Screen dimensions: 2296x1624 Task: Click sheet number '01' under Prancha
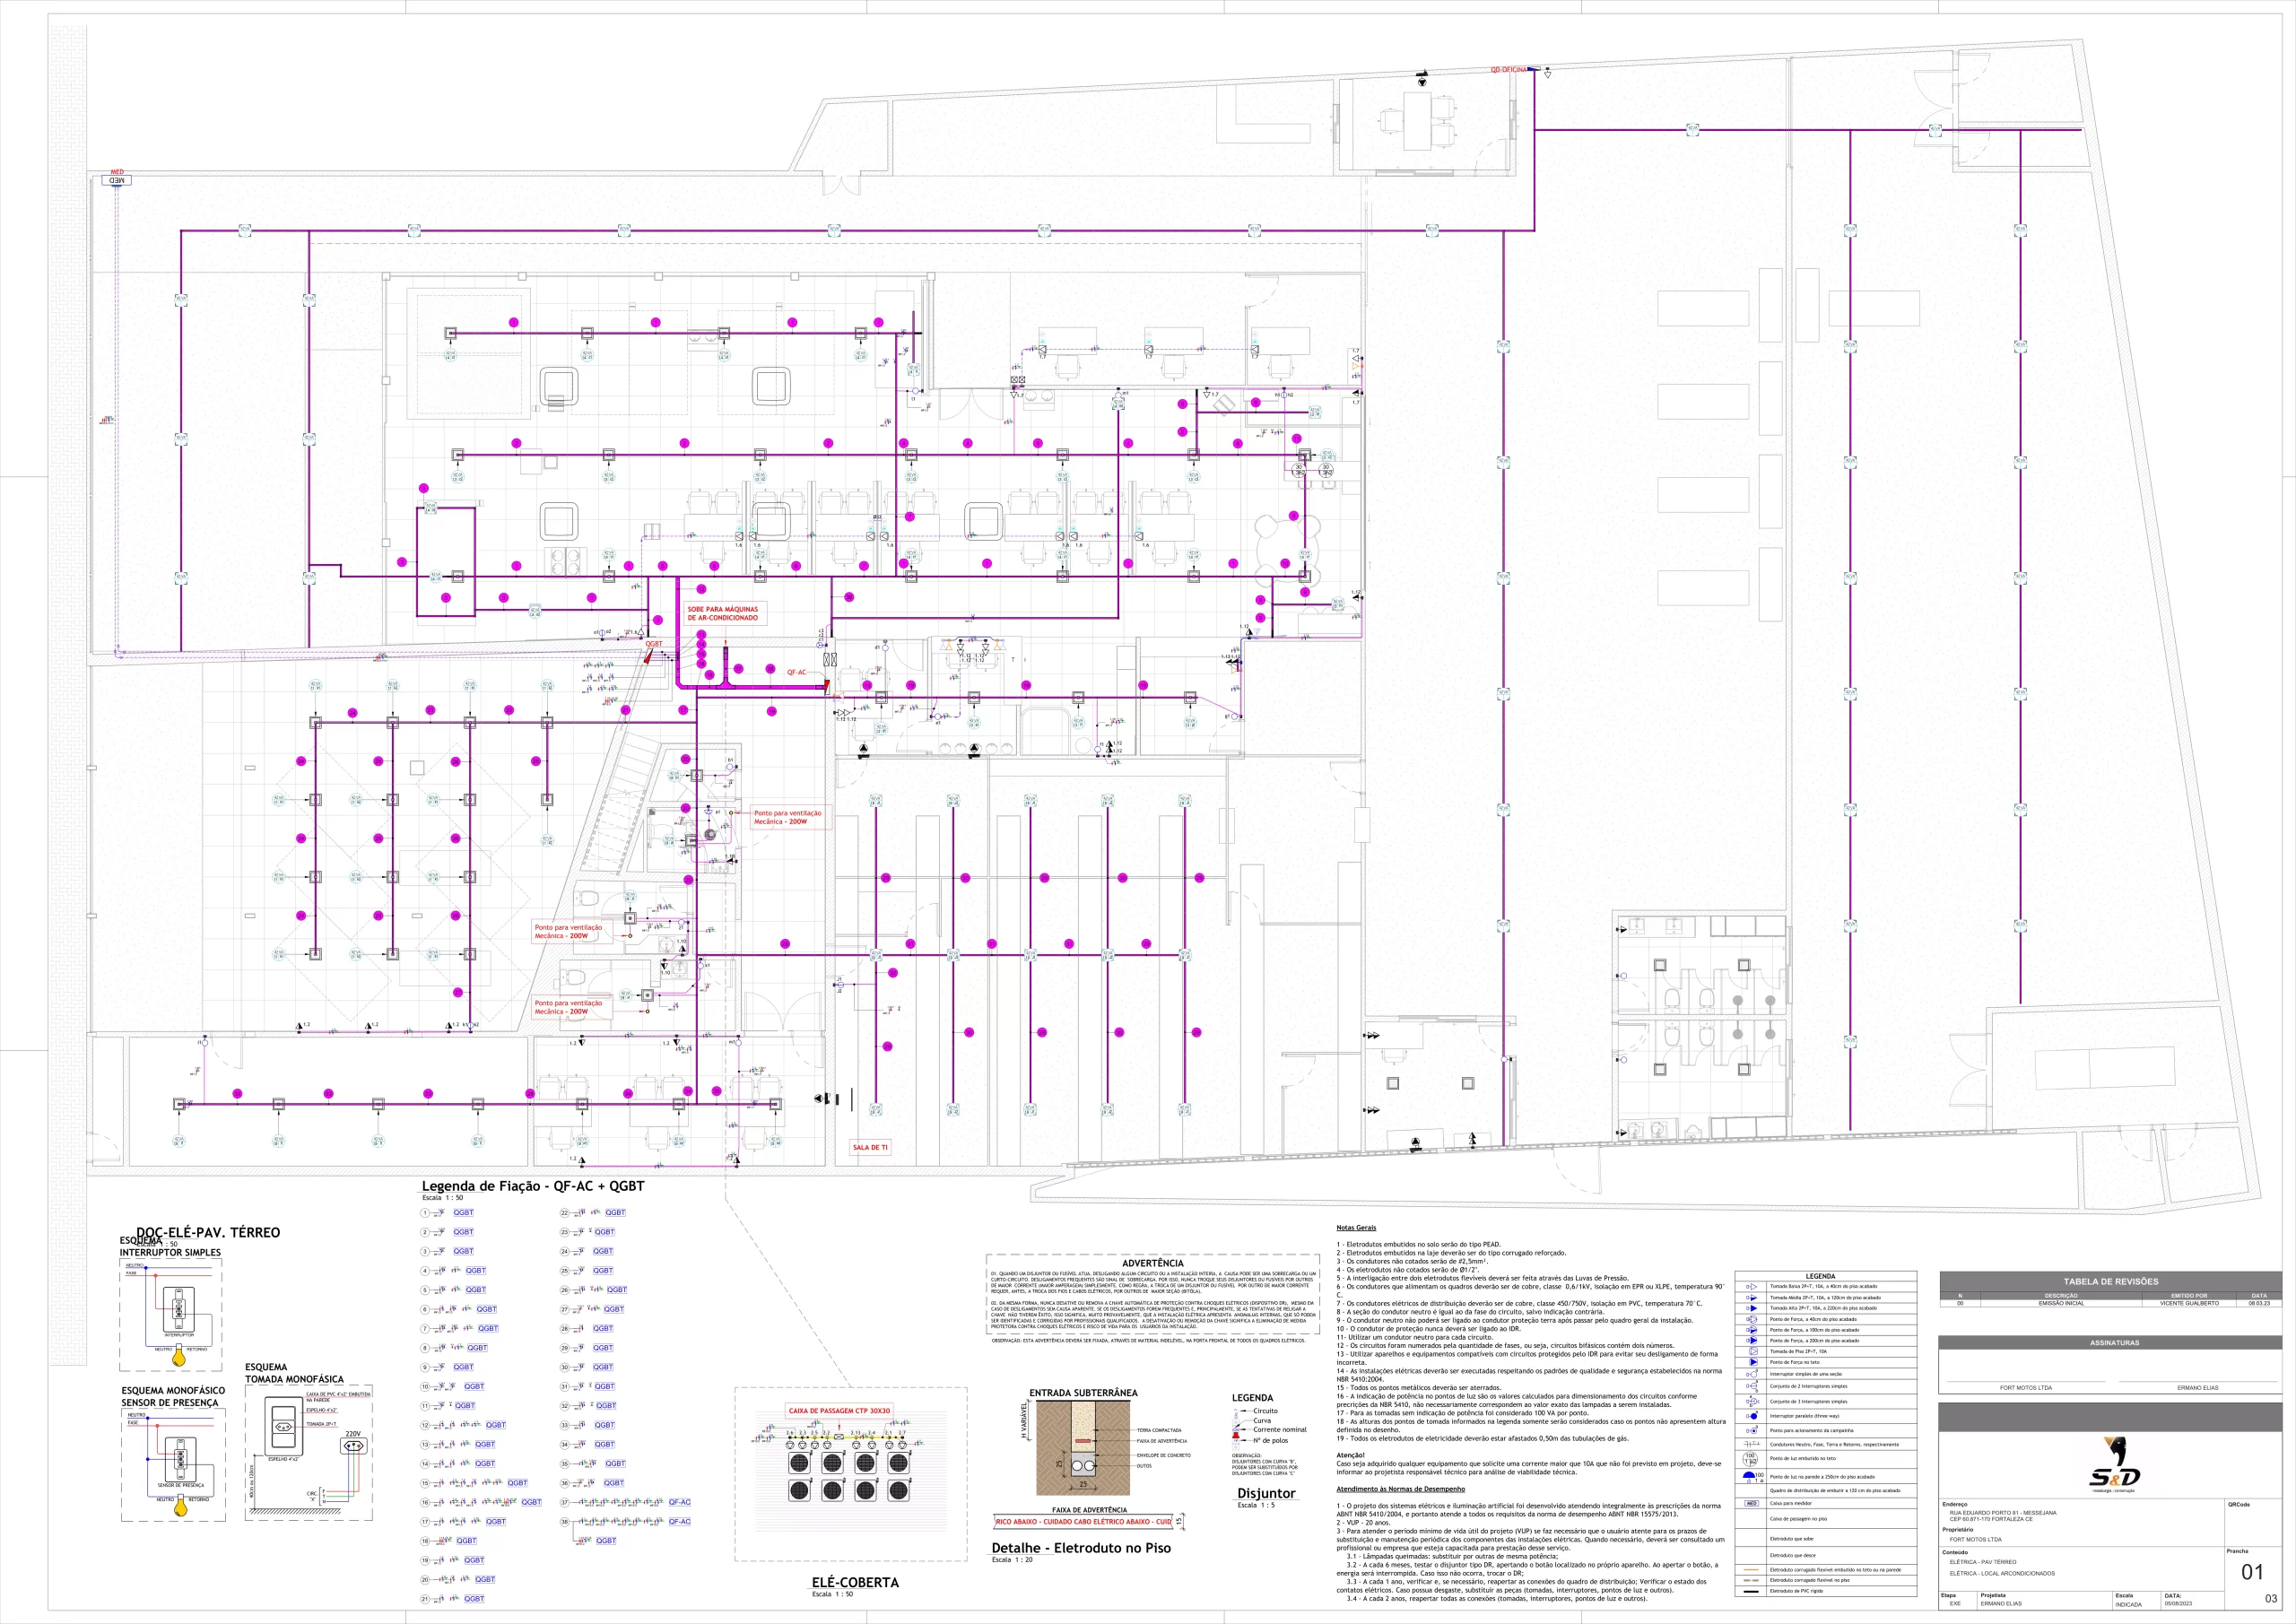pyautogui.click(x=2252, y=1572)
